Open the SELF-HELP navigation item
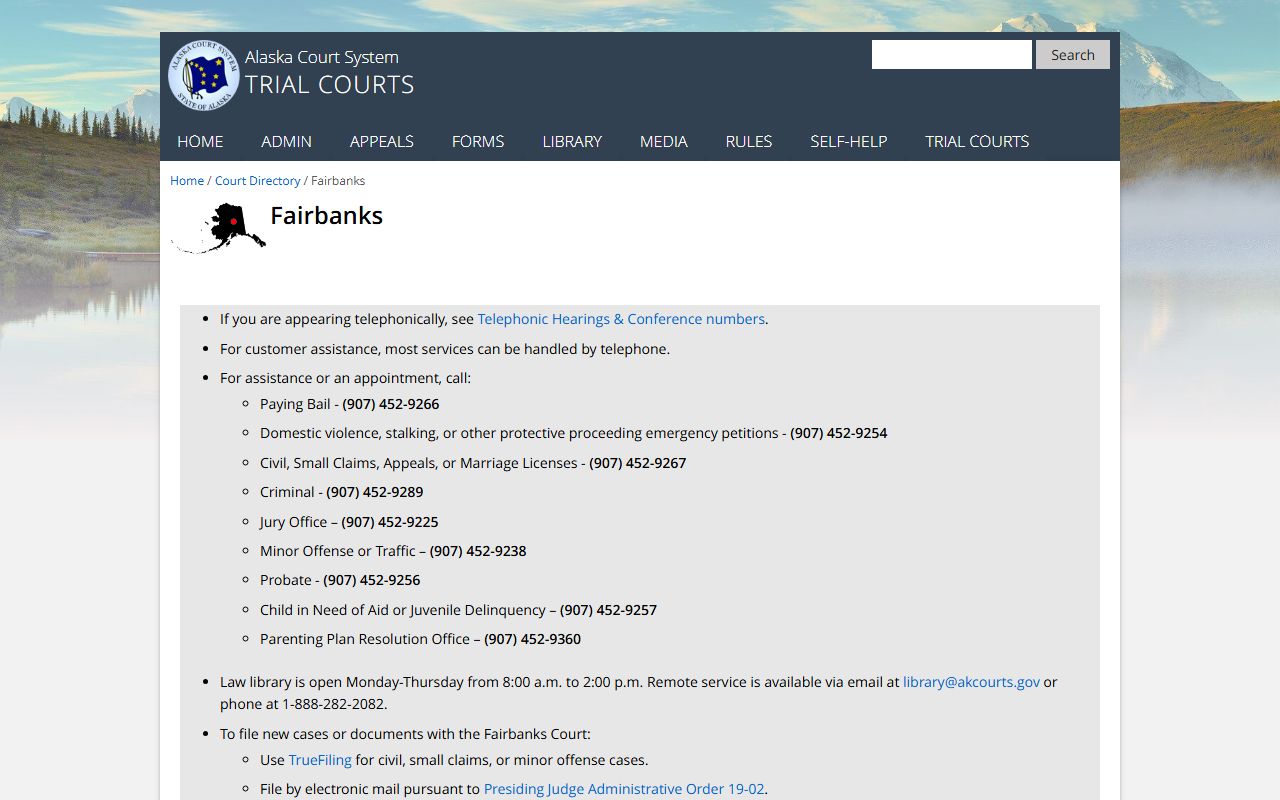This screenshot has width=1280, height=800. pos(848,141)
